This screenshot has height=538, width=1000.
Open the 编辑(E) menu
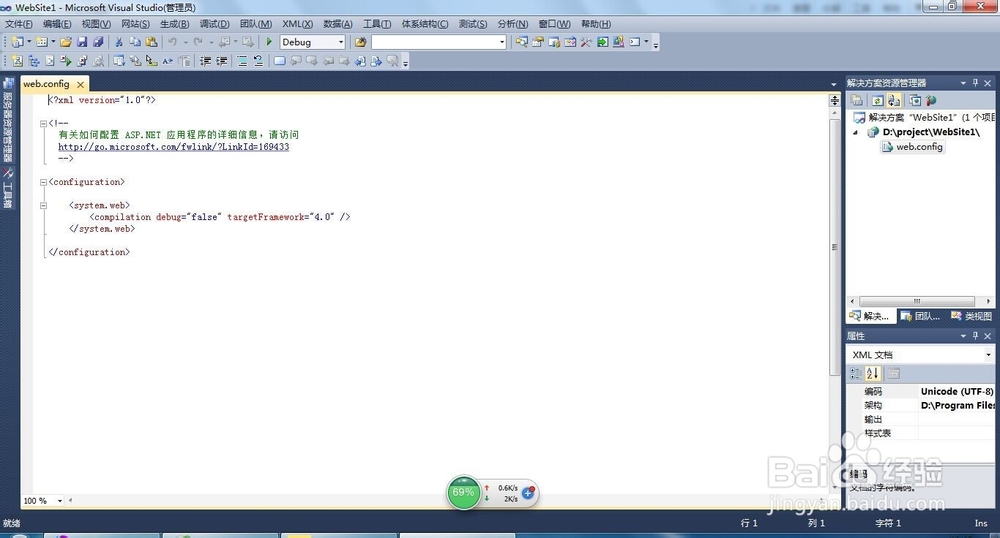[57, 24]
